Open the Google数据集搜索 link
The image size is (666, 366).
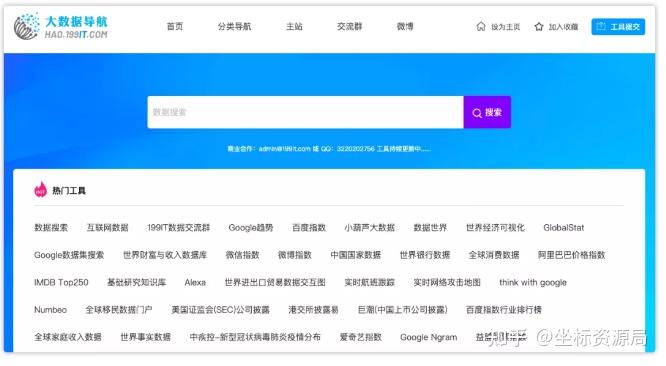(x=69, y=255)
